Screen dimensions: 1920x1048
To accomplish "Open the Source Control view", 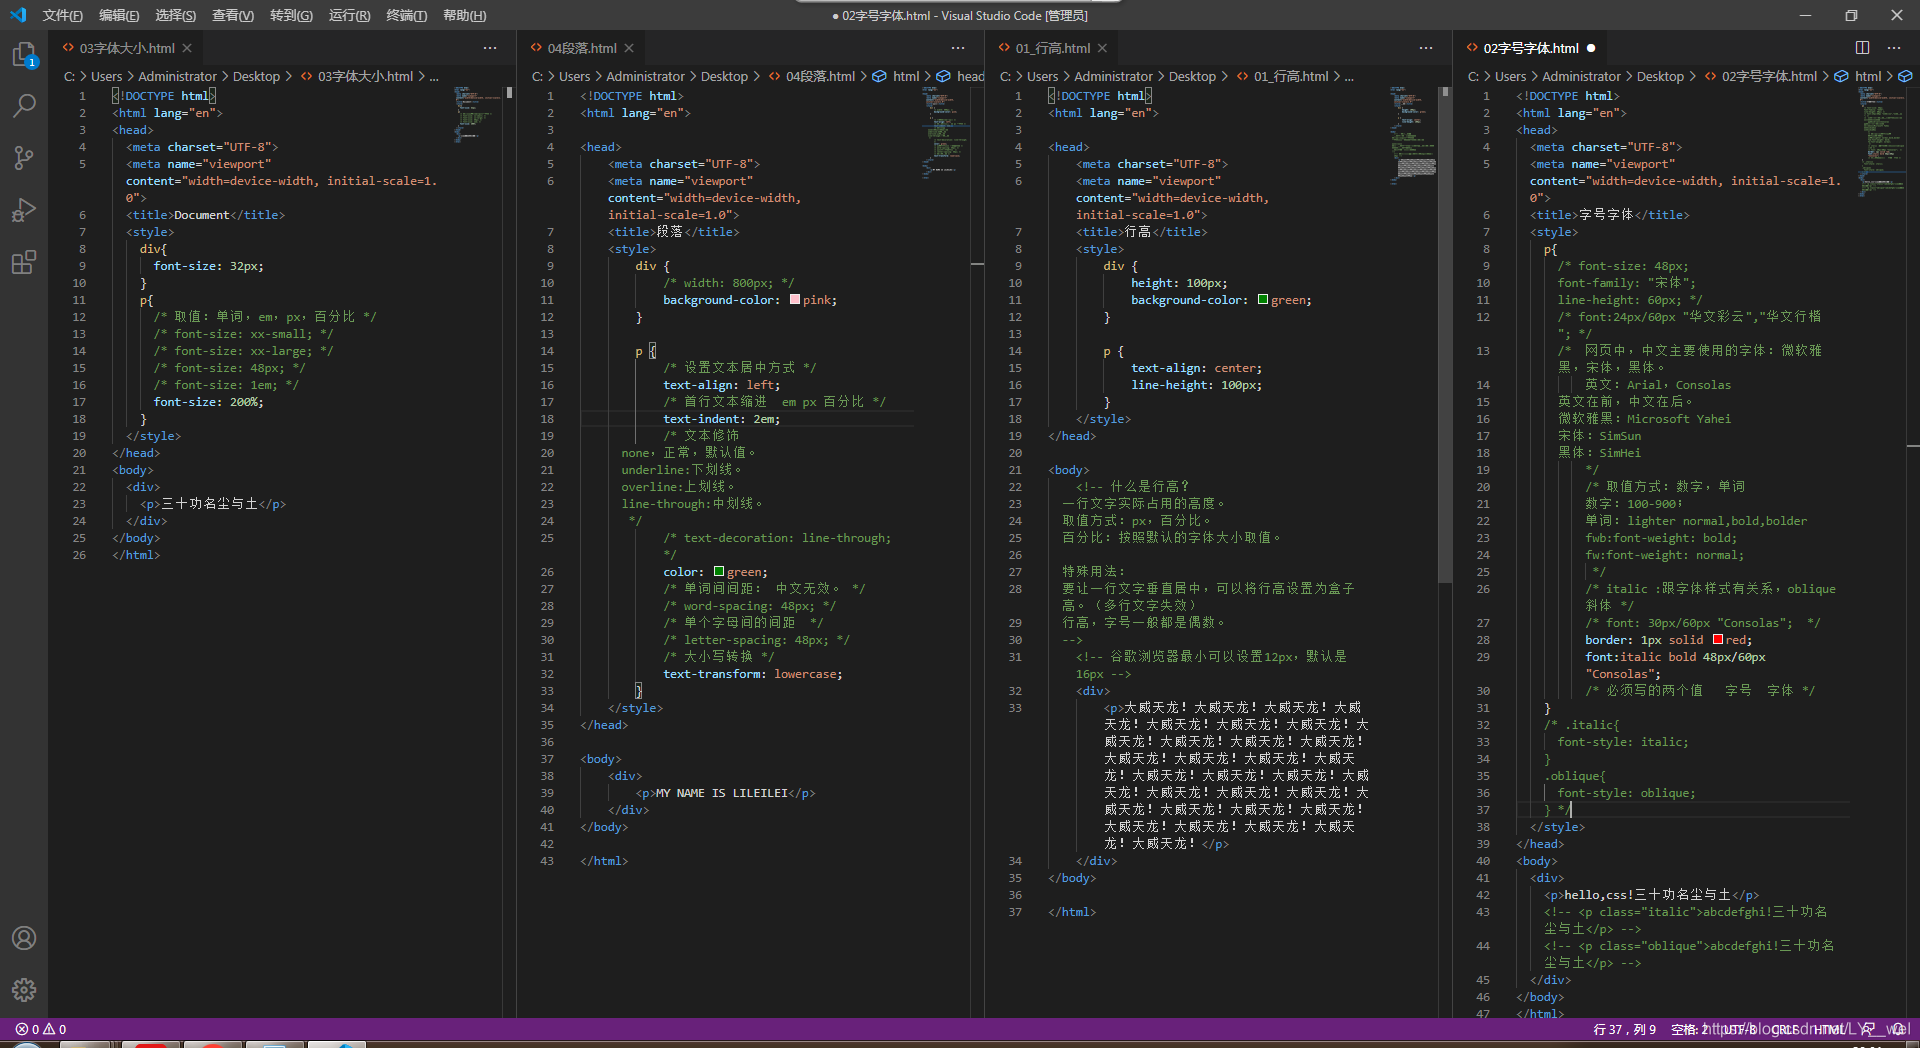I will [24, 157].
